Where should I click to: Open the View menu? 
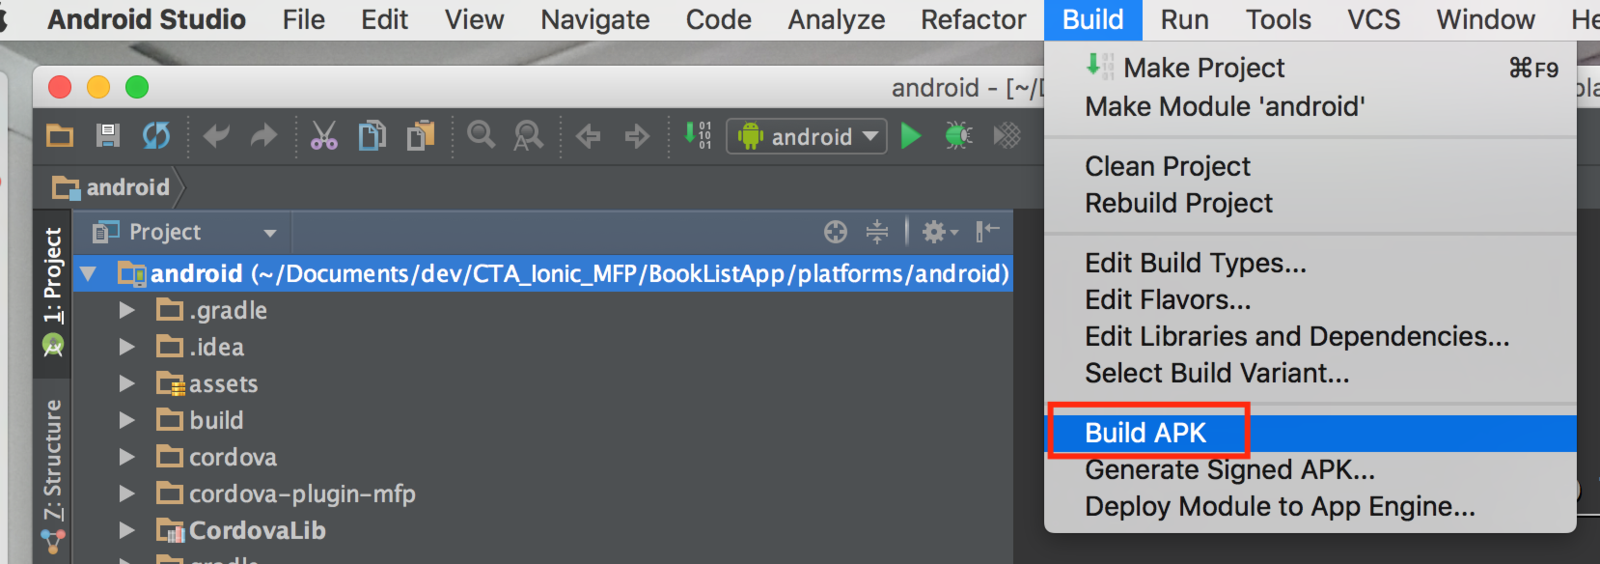(474, 20)
